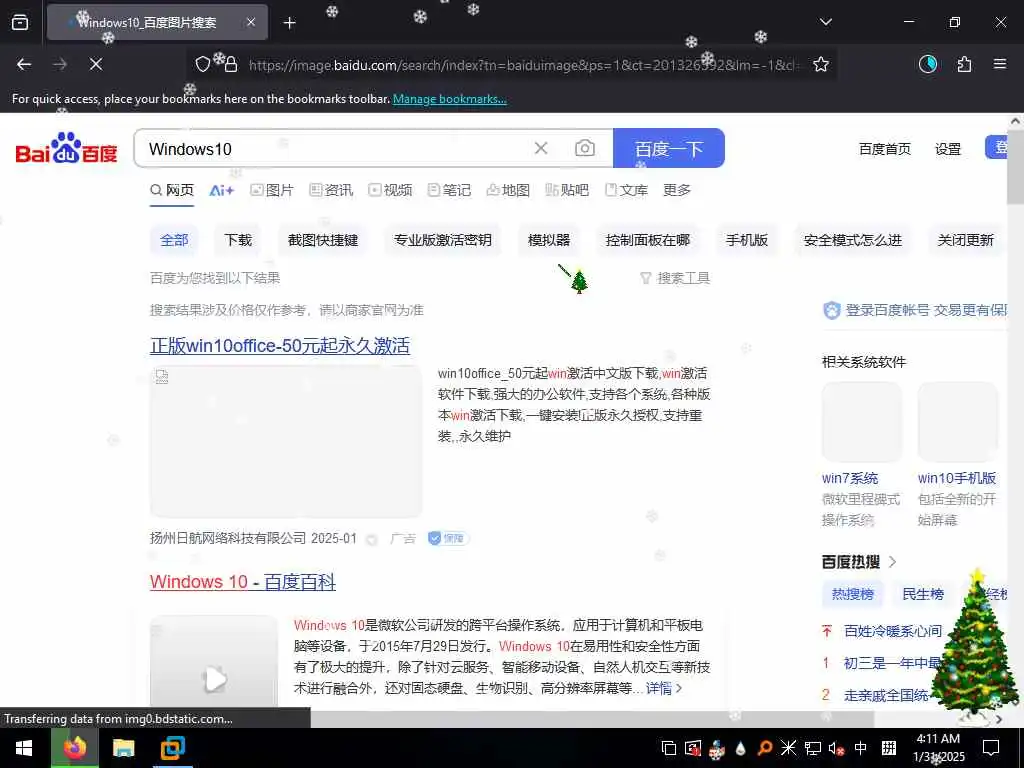Open a new browser tab
The image size is (1024, 768).
289,23
